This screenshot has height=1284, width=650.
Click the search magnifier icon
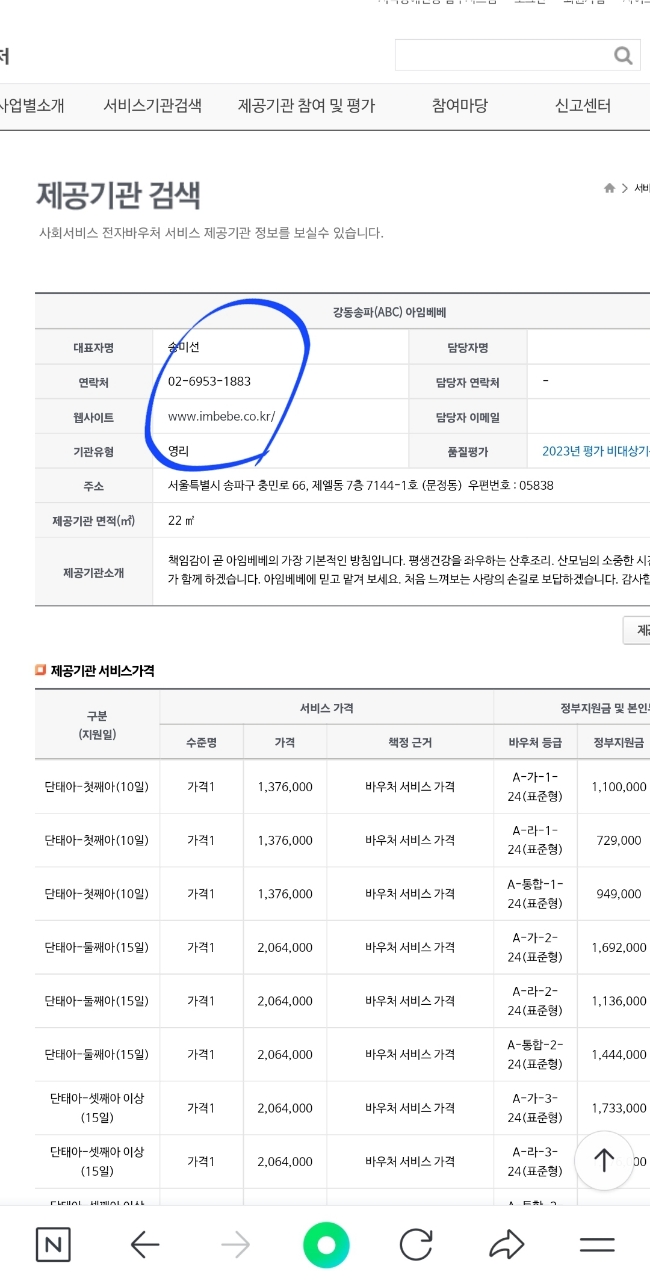tap(623, 55)
